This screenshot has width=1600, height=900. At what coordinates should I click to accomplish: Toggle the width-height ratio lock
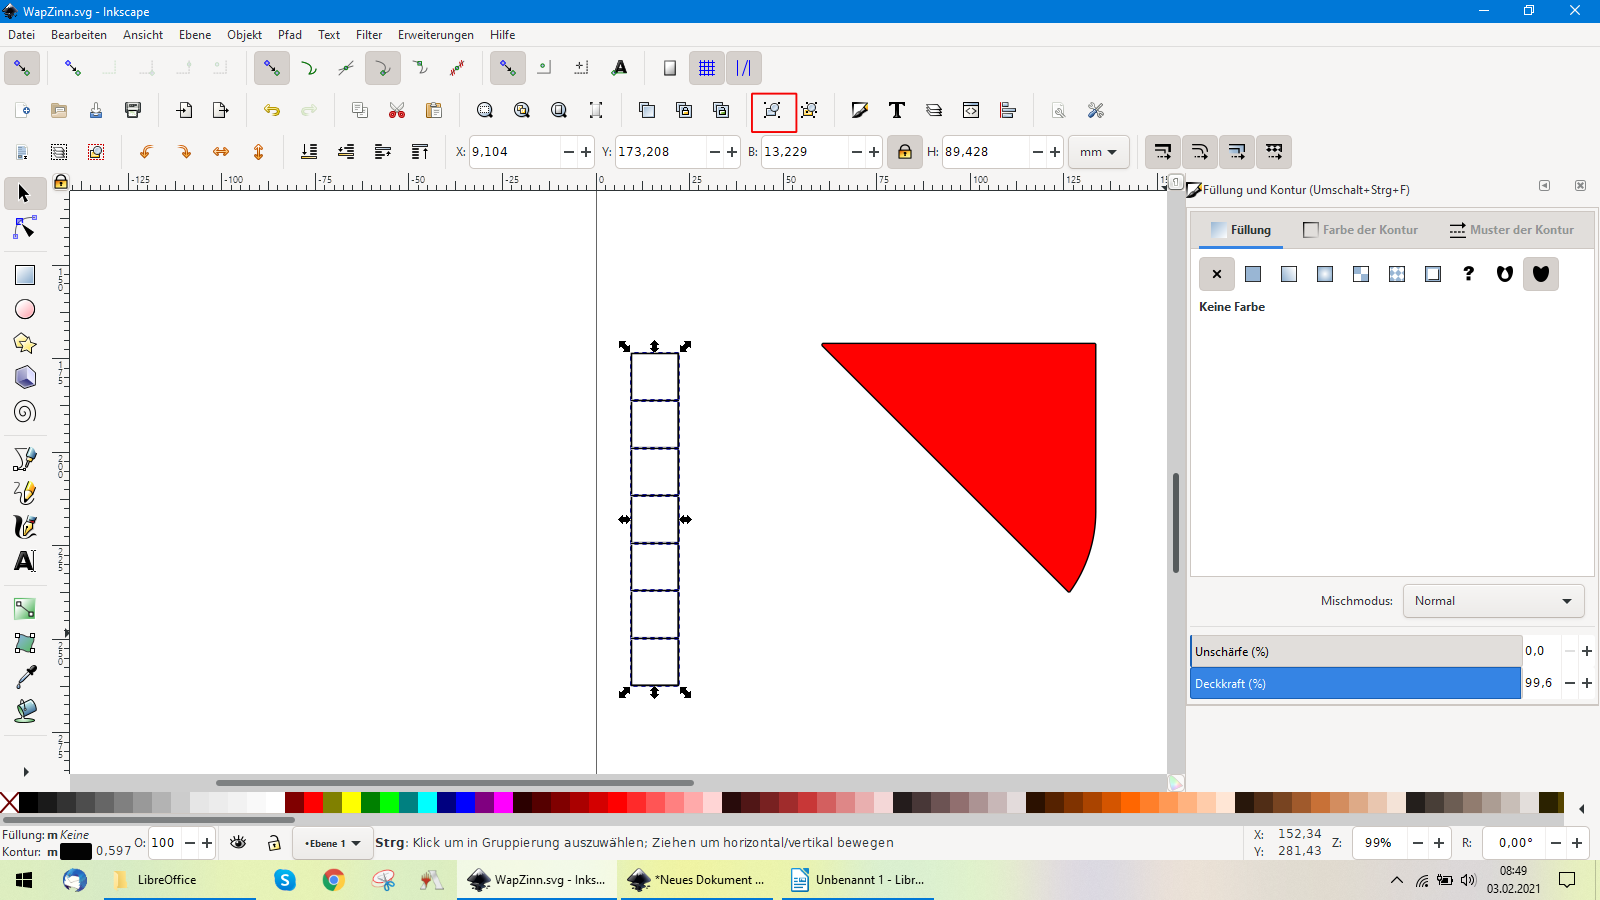pyautogui.click(x=904, y=152)
